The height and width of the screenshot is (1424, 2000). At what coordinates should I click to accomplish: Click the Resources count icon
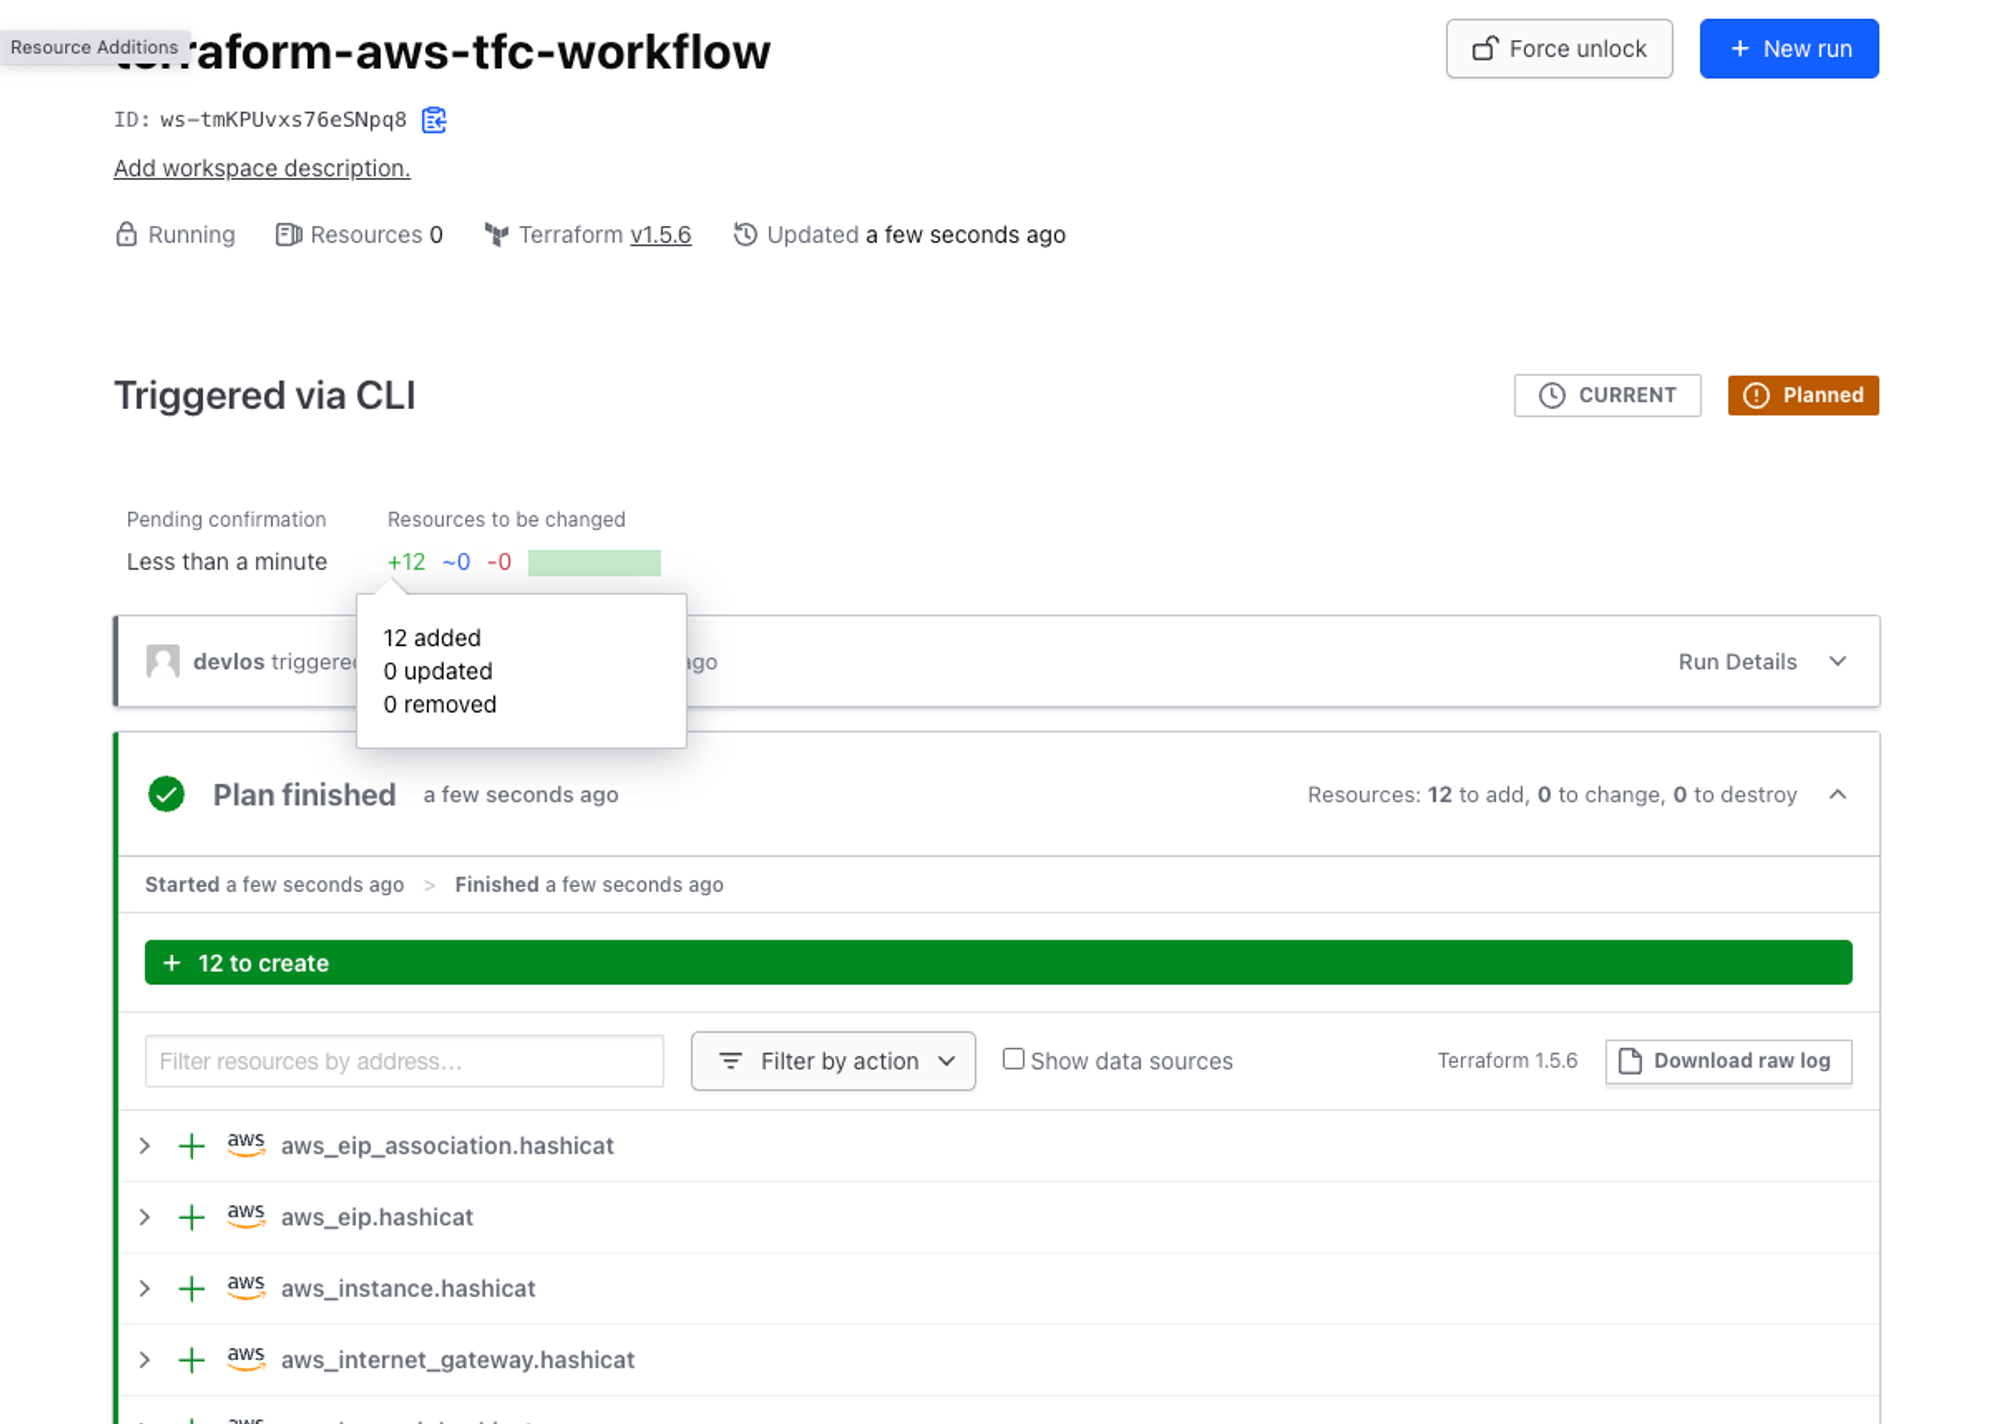(x=288, y=234)
